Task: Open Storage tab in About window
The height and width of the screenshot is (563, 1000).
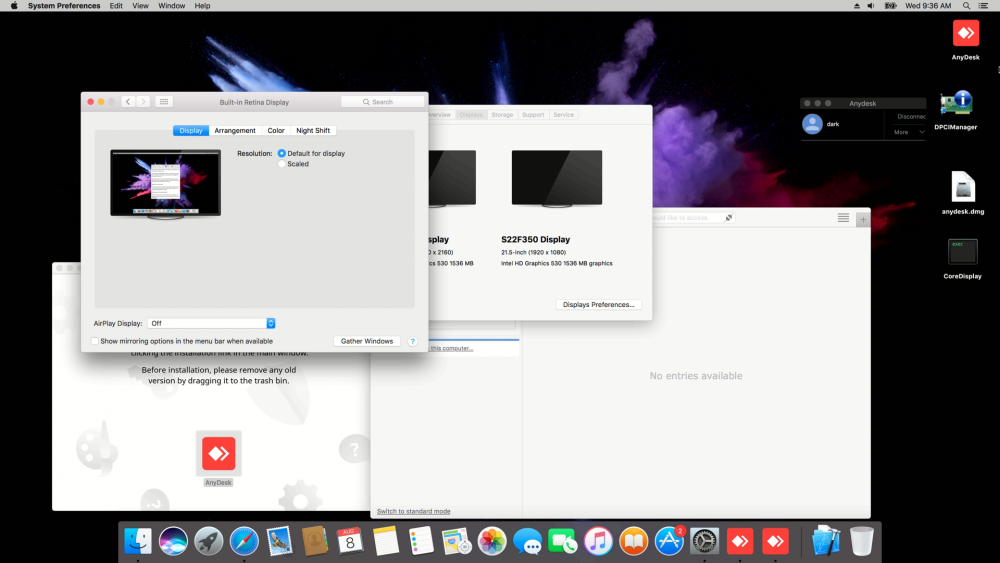Action: point(502,115)
